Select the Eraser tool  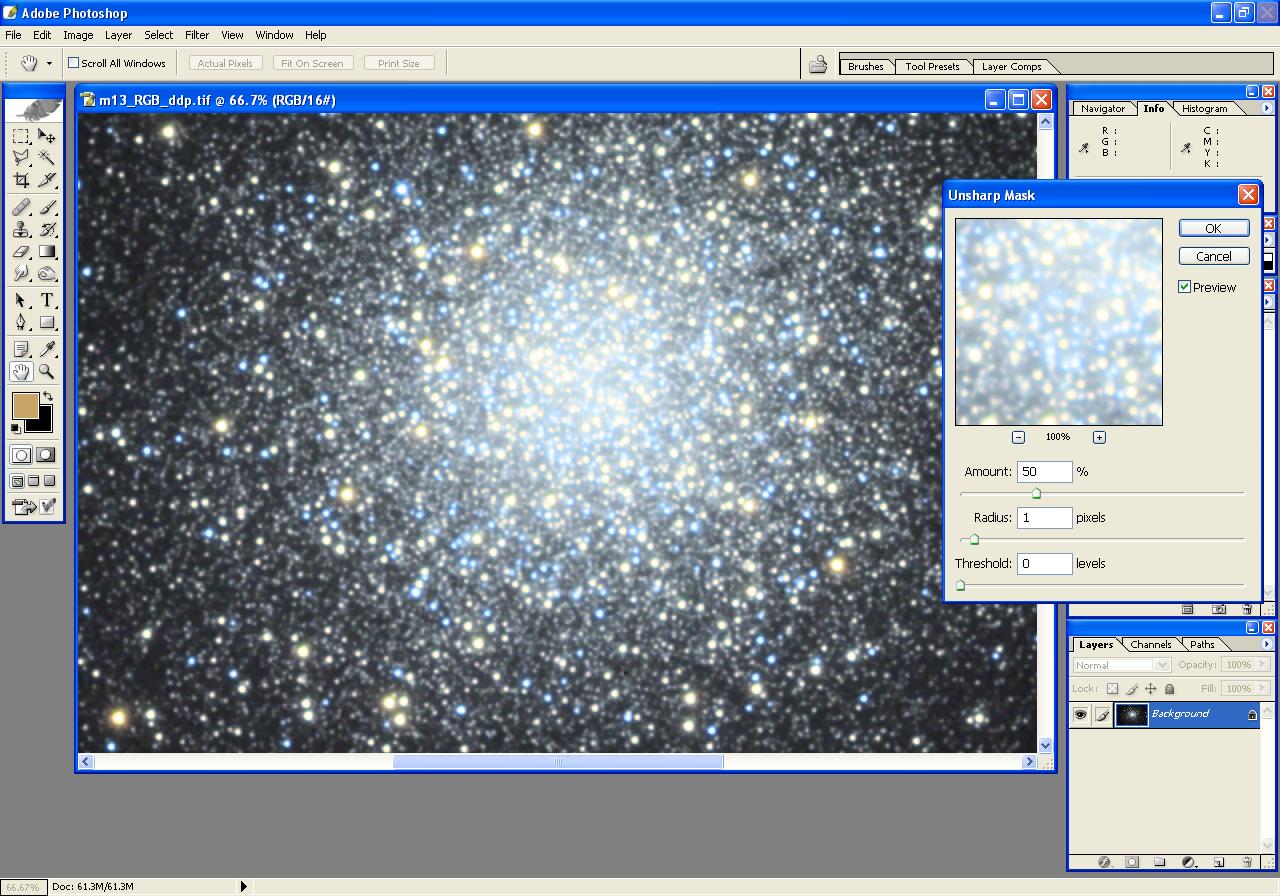click(21, 252)
